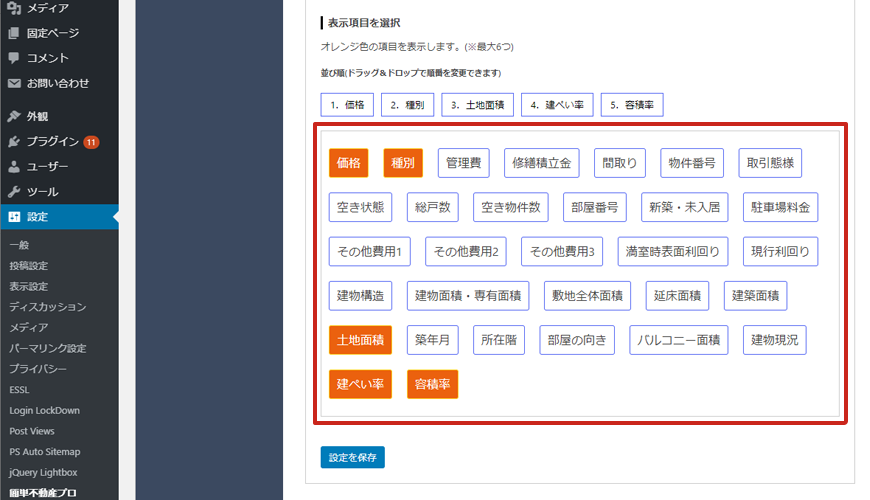The width and height of the screenshot is (870, 500).
Task: Open Comments via the speech bubble icon
Action: click(x=14, y=58)
